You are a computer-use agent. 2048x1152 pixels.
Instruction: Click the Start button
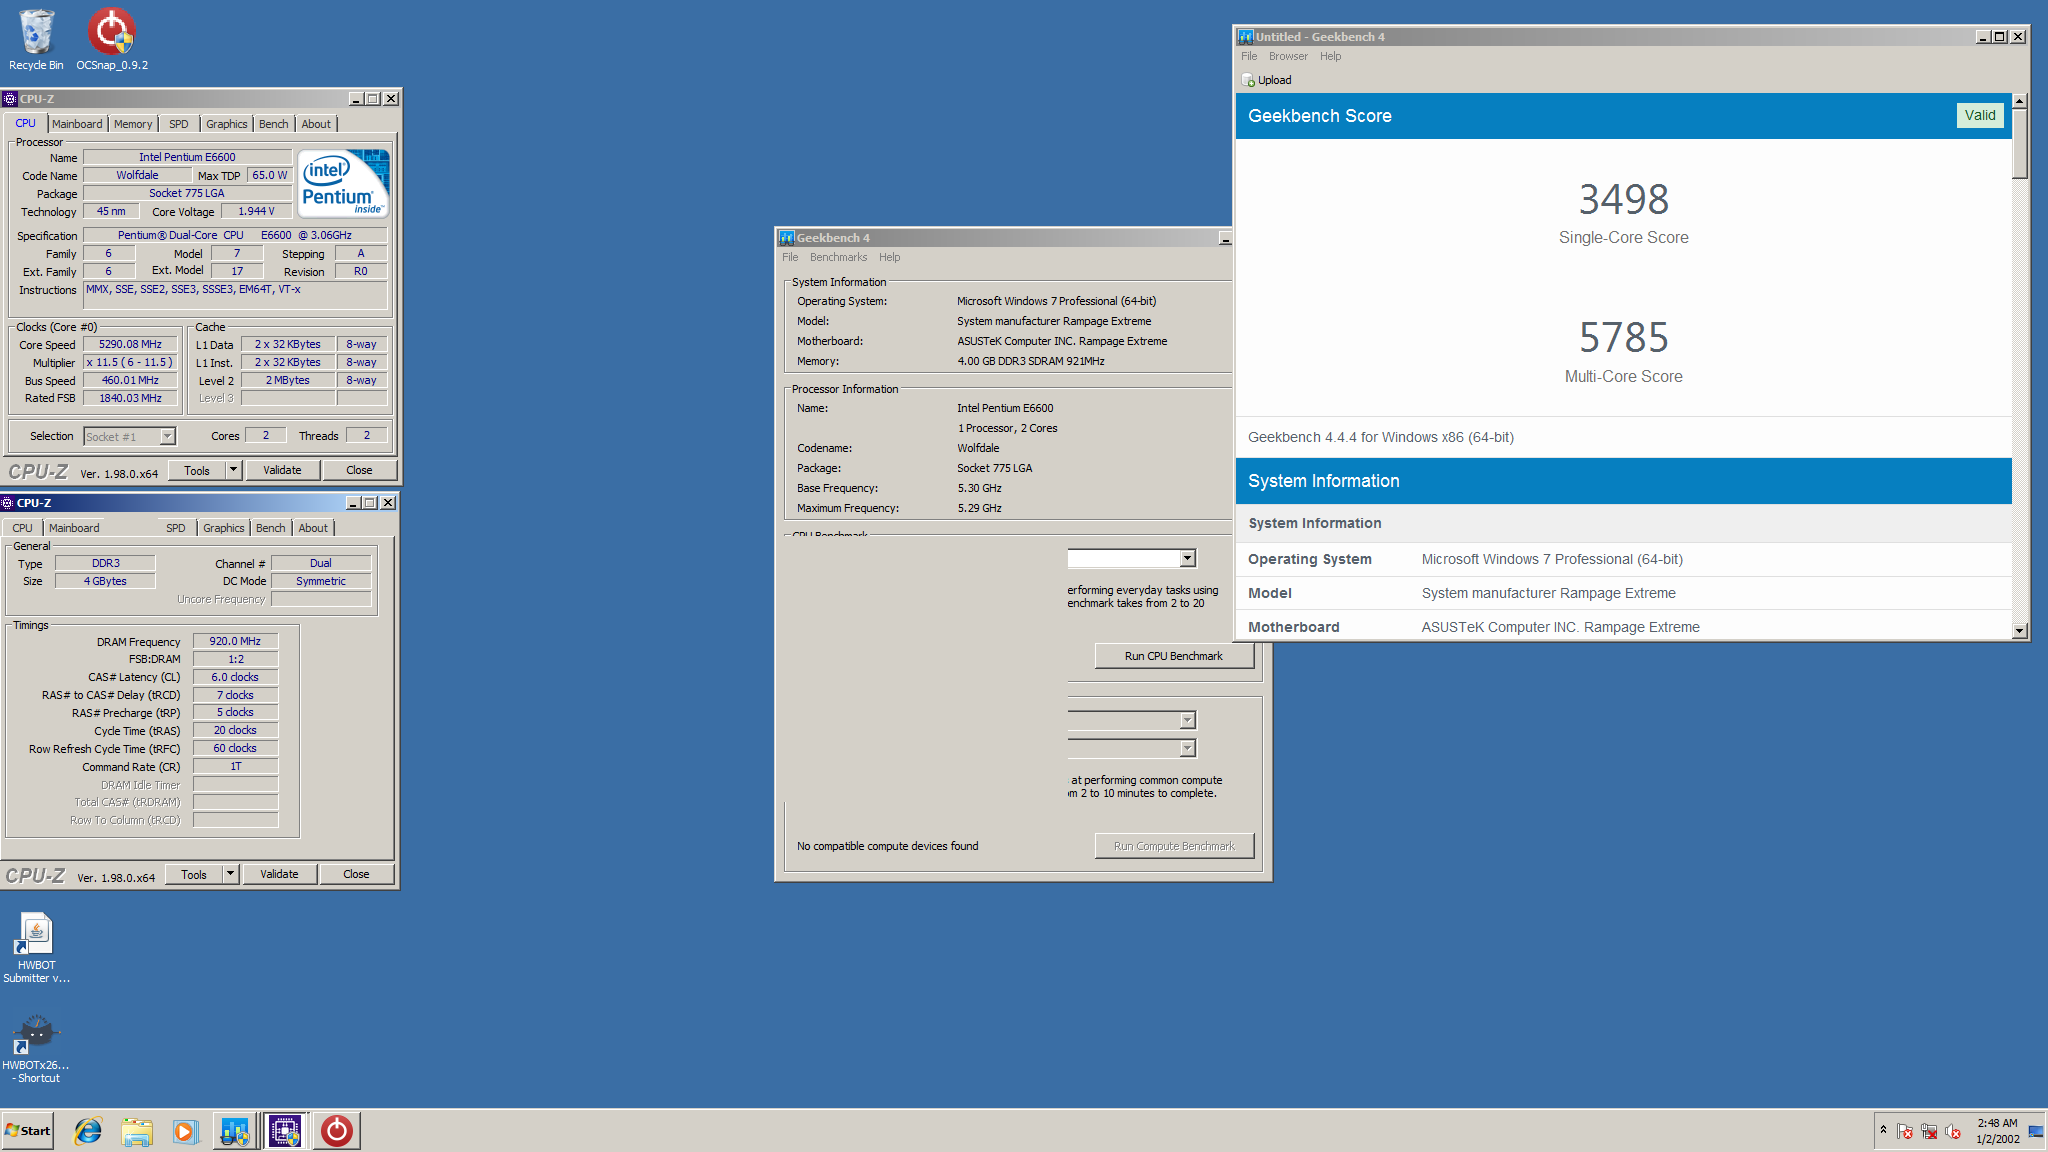(x=28, y=1131)
